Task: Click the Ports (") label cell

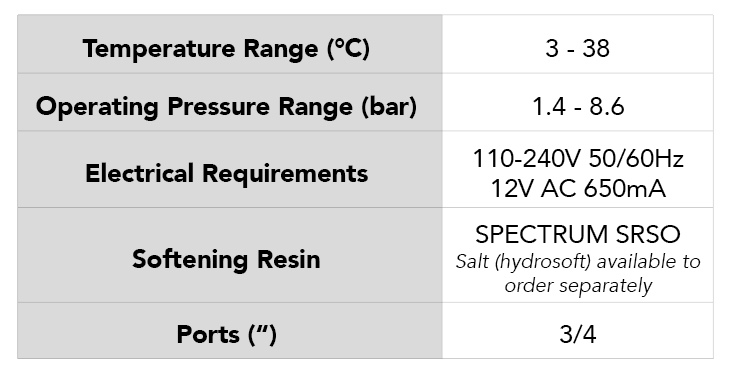Action: coord(230,331)
